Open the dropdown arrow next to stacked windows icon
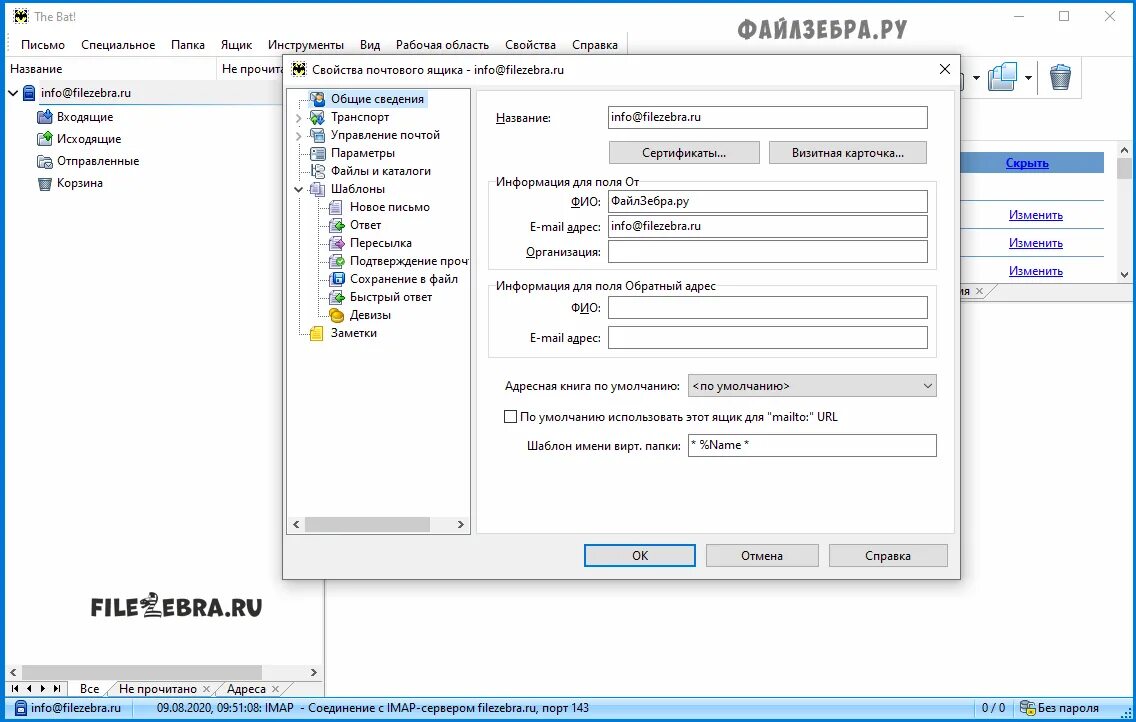Screen dimensions: 1136x722 pos(1028,77)
